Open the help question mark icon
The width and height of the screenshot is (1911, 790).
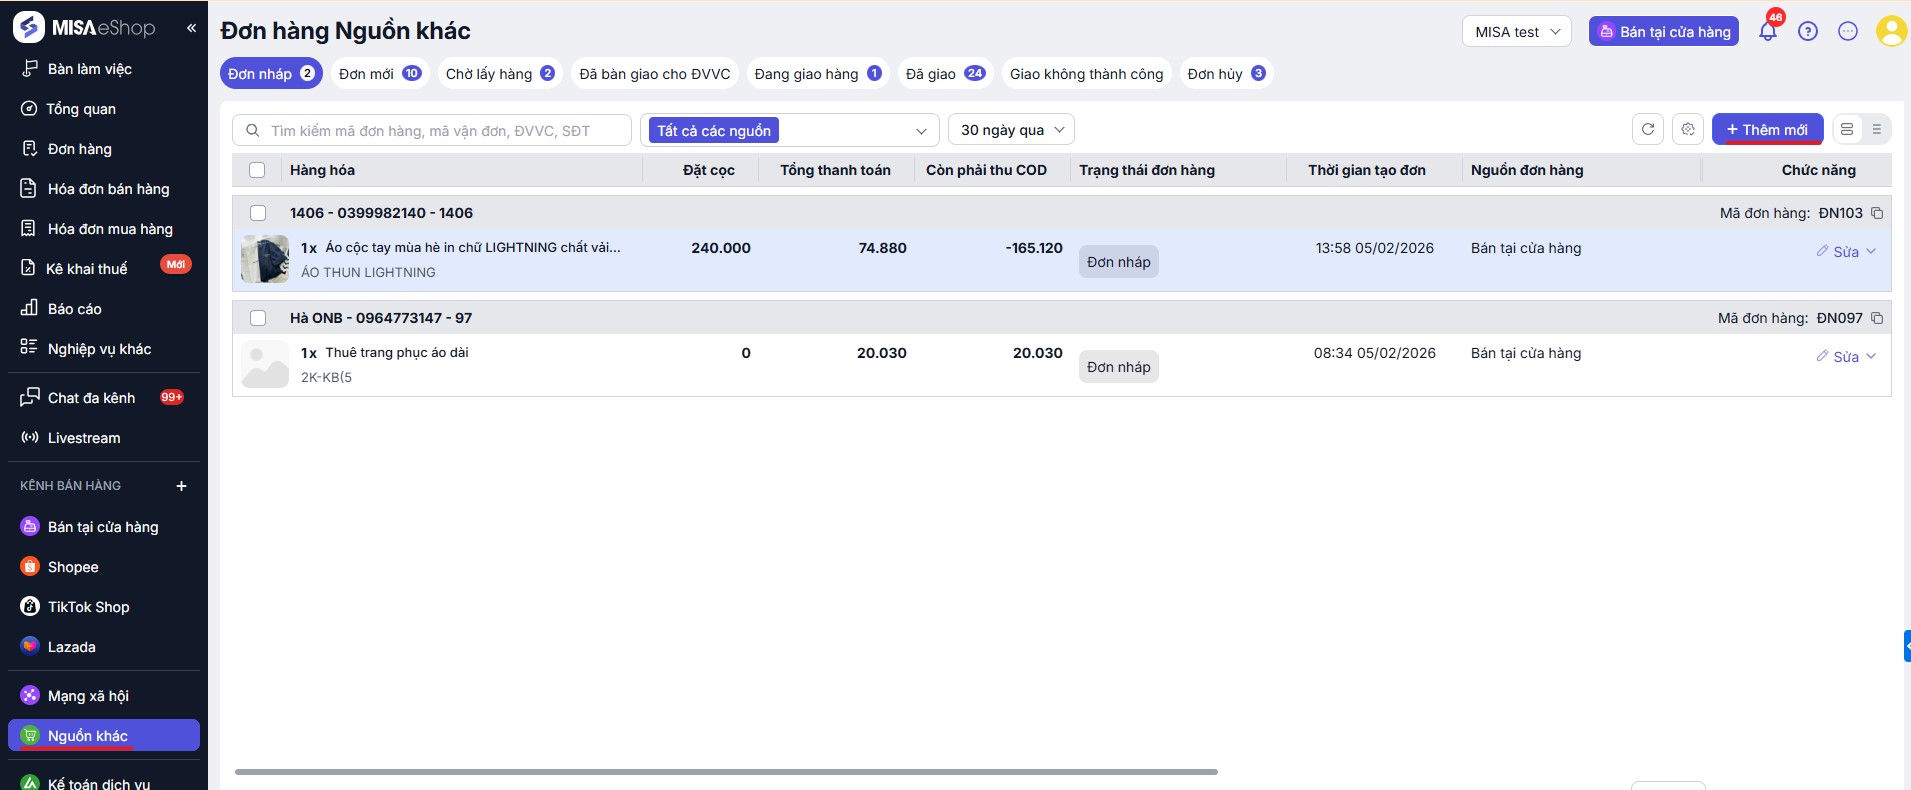1807,31
